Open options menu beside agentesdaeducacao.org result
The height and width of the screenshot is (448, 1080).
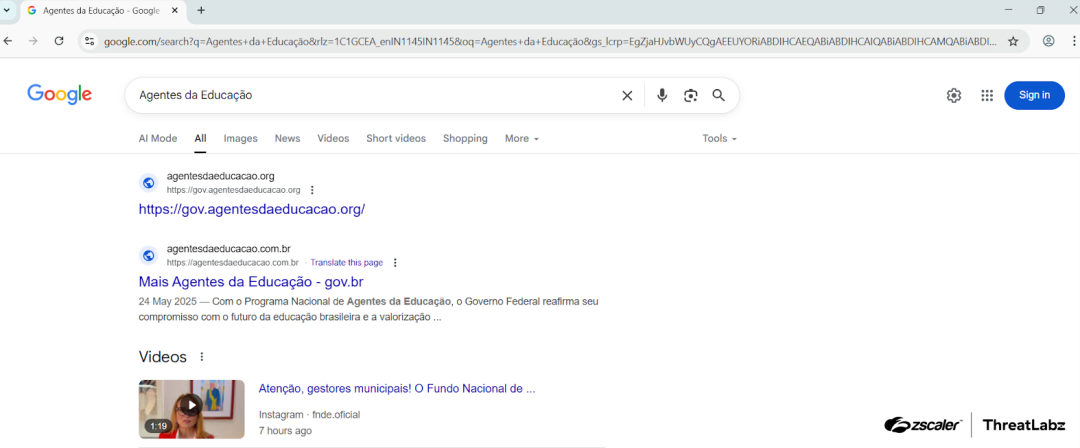coord(312,190)
